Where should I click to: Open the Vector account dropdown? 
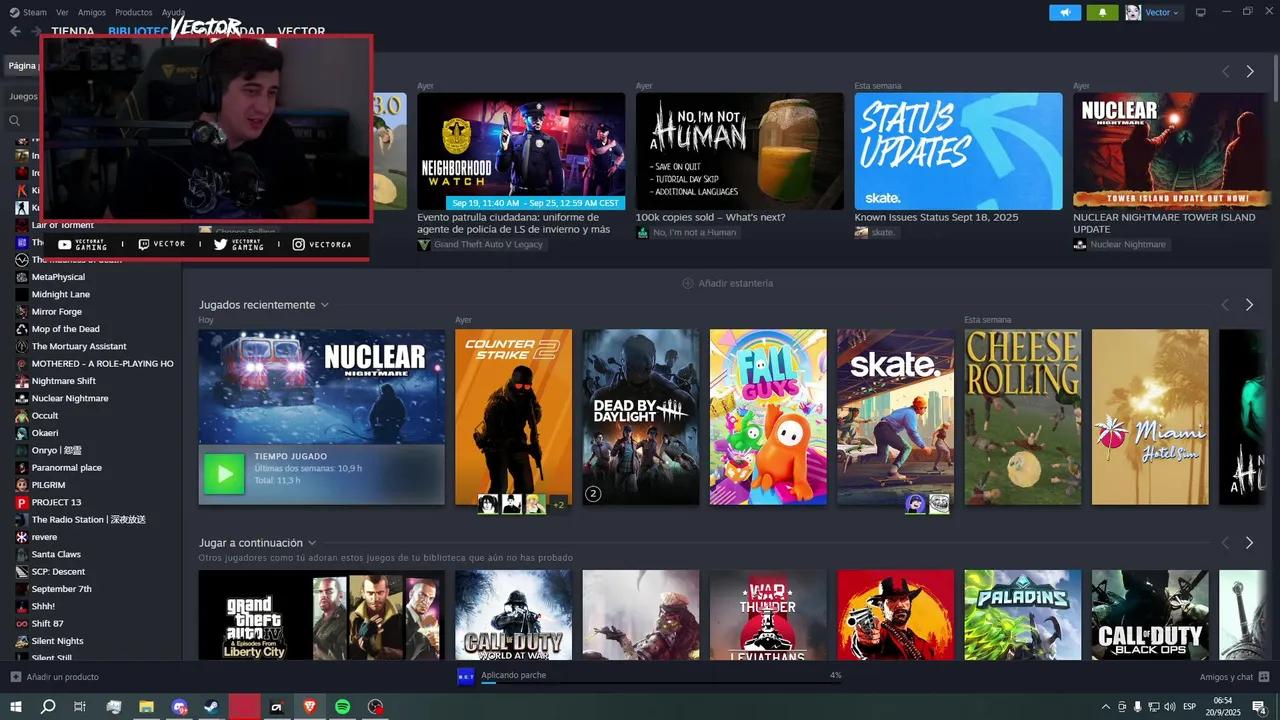(1154, 12)
